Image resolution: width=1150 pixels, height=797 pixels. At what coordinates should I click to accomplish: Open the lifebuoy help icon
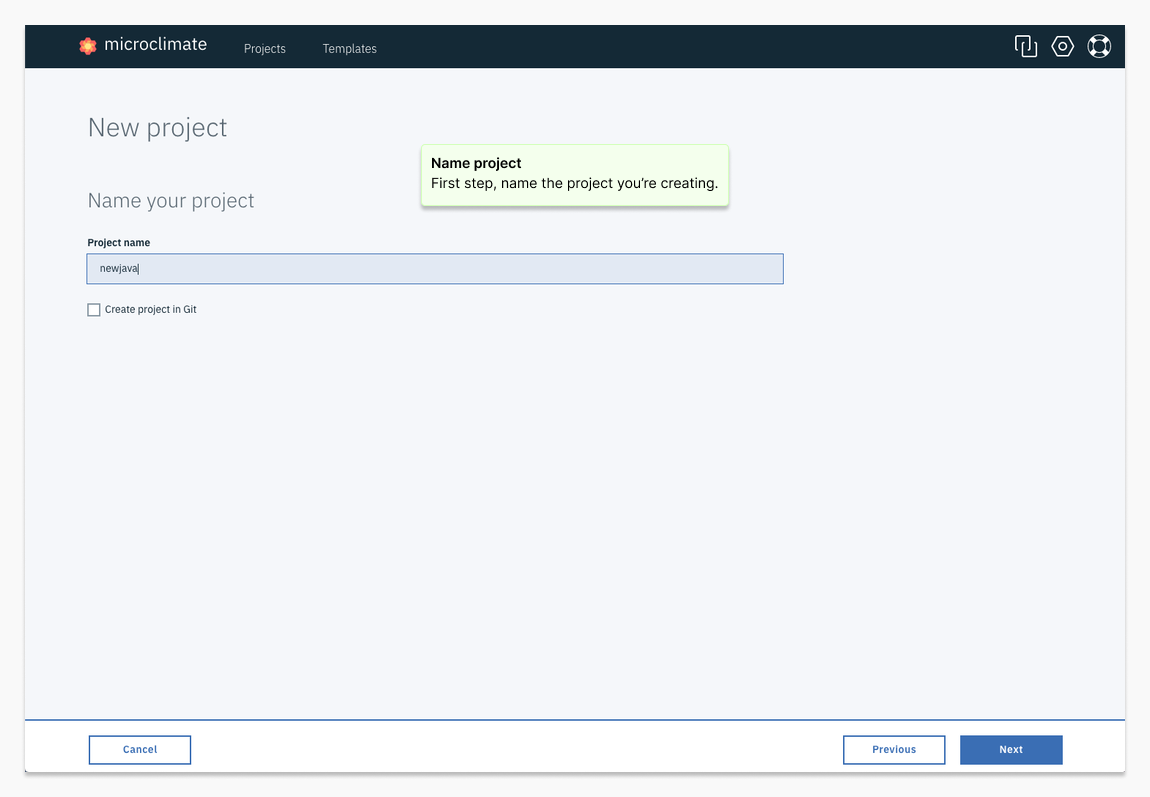pos(1099,46)
